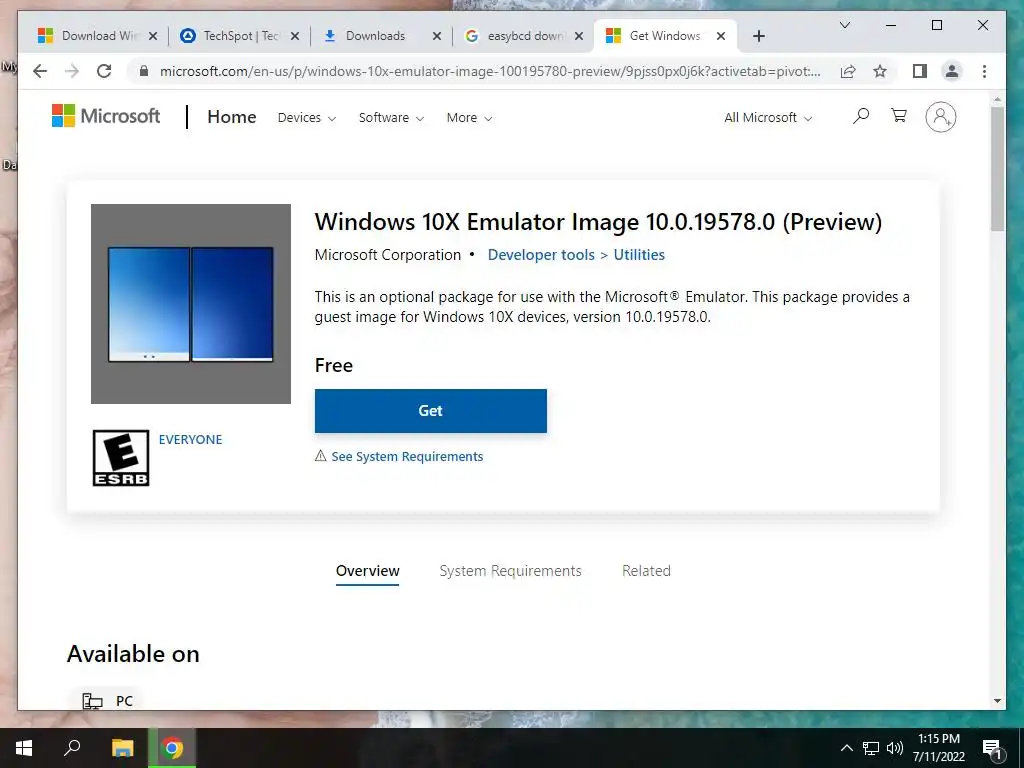The height and width of the screenshot is (768, 1024).
Task: Open the volume tray icon
Action: coord(895,748)
